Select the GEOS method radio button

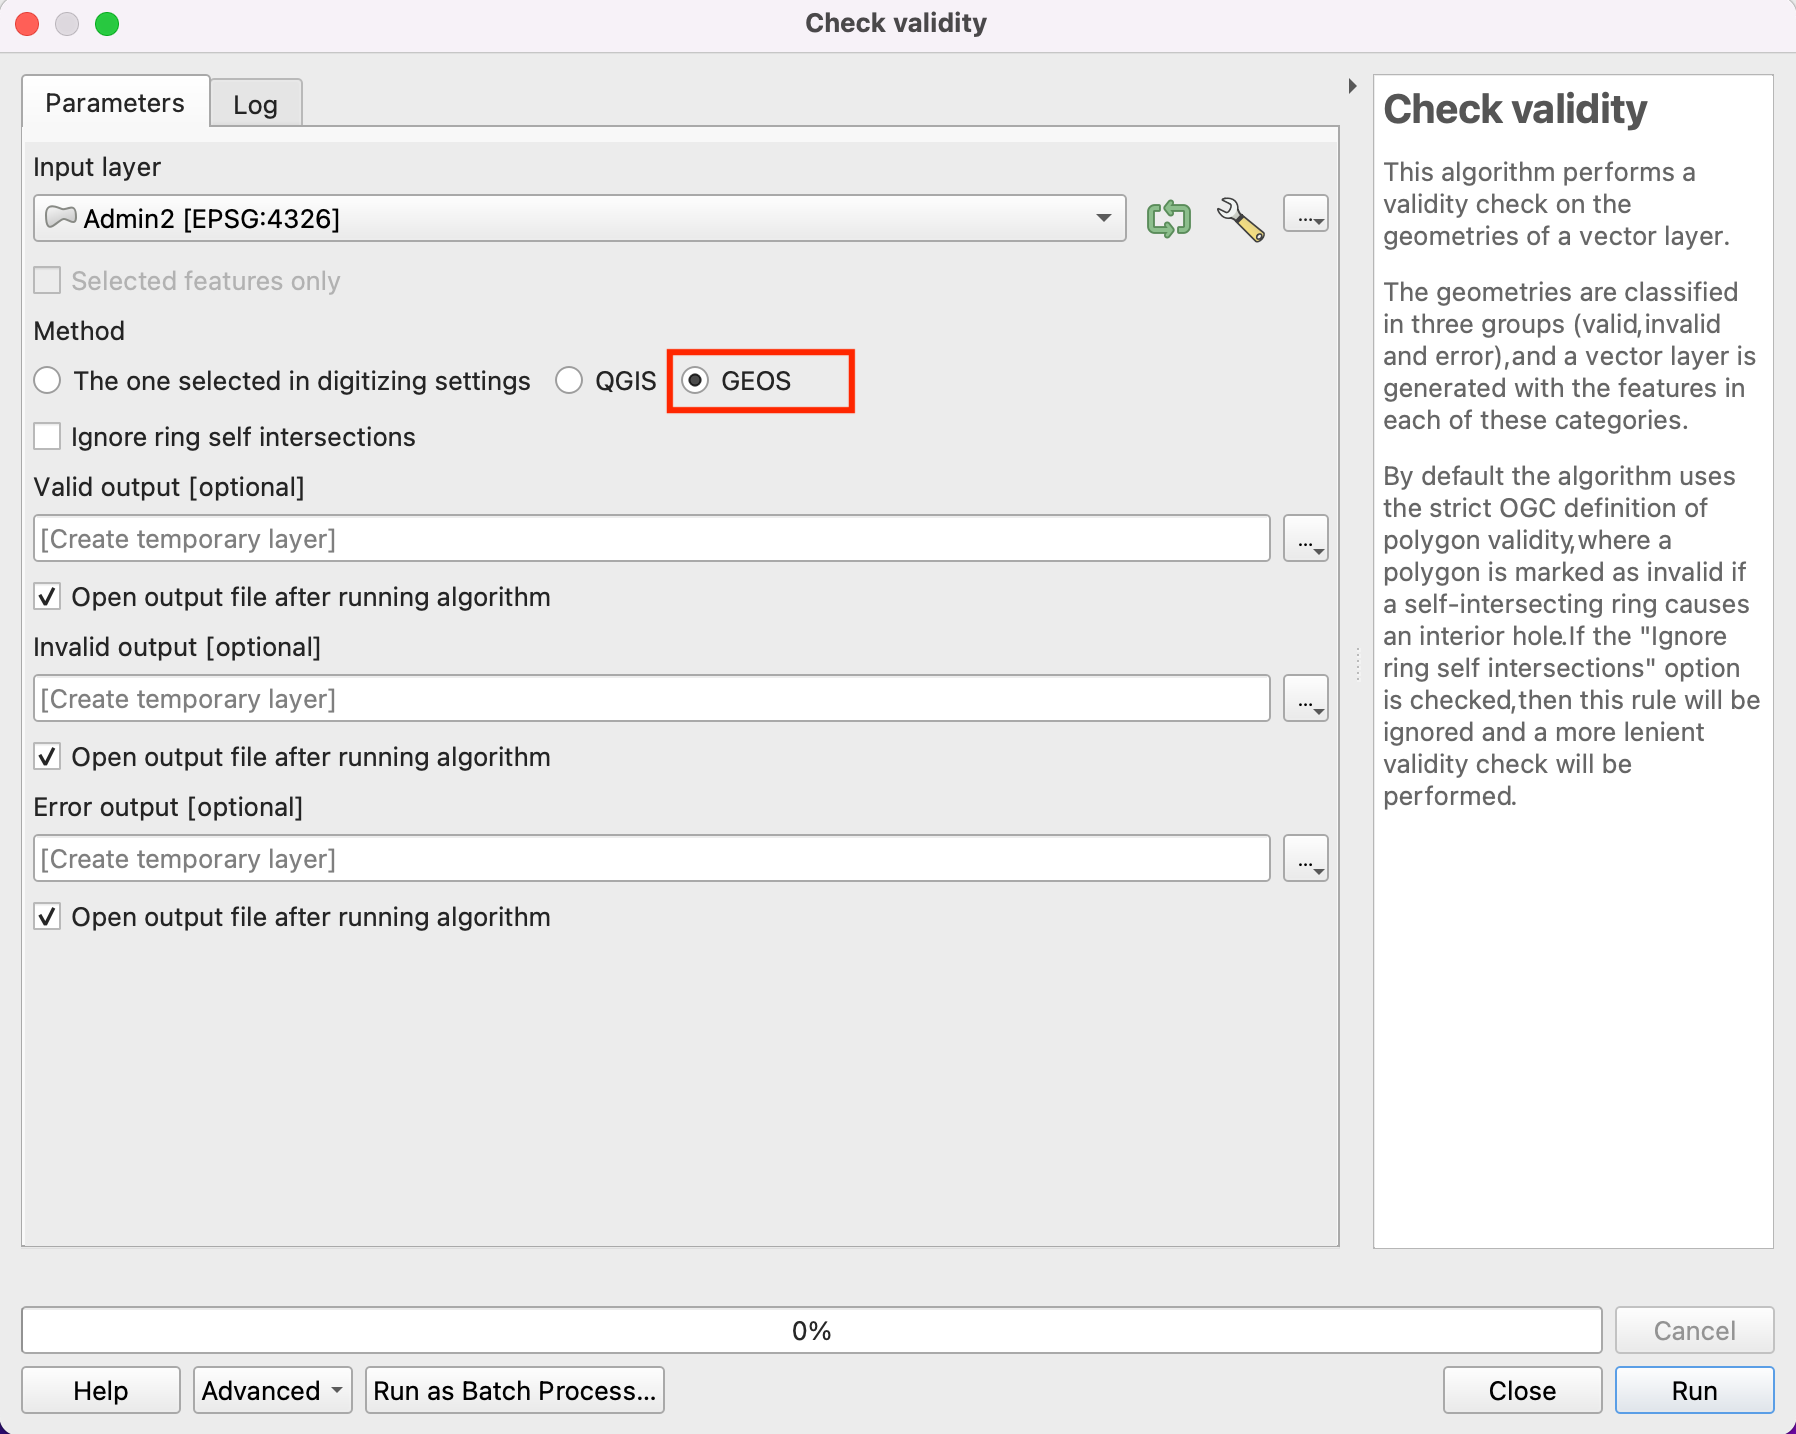point(696,381)
